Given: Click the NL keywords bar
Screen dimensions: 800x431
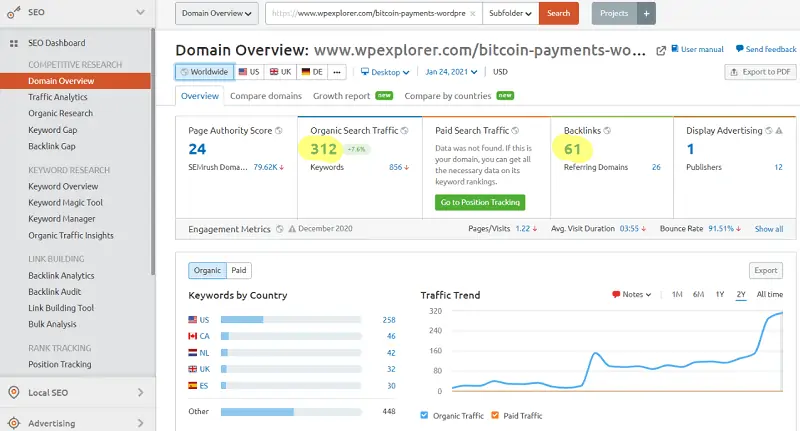Looking at the screenshot, I should coord(291,353).
